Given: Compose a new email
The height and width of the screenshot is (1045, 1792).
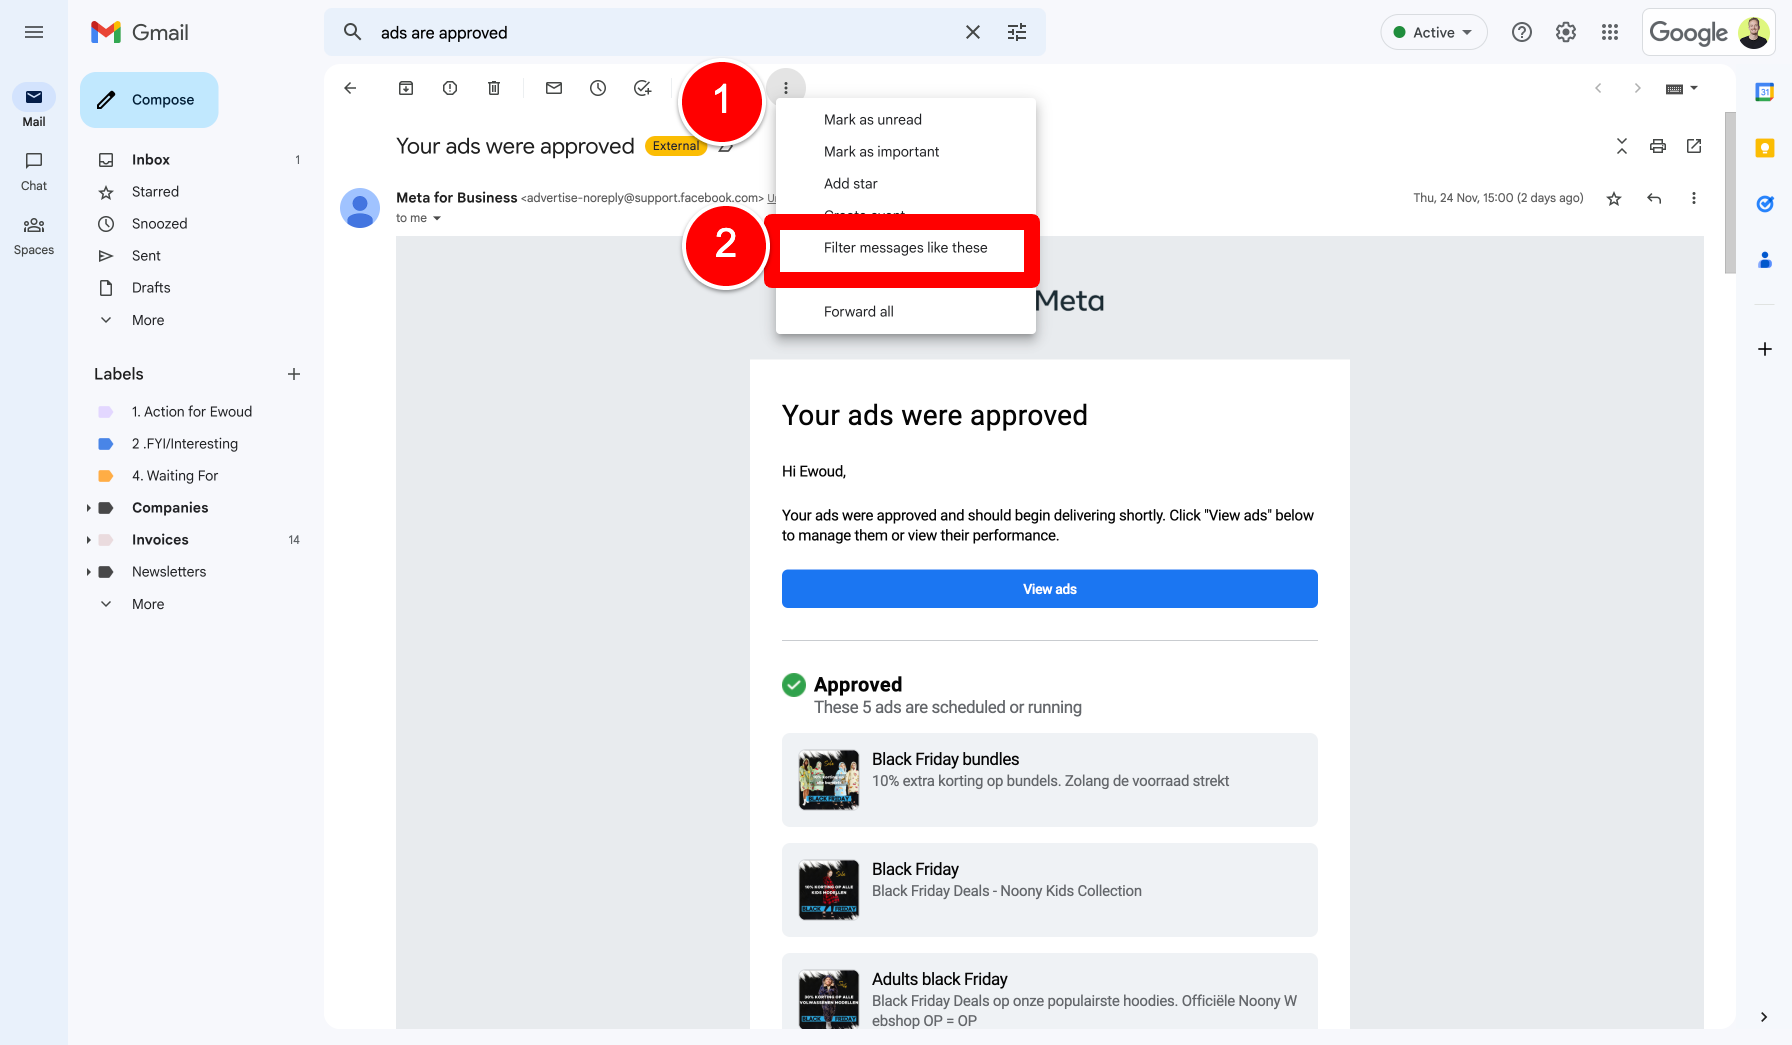Looking at the screenshot, I should [x=149, y=100].
